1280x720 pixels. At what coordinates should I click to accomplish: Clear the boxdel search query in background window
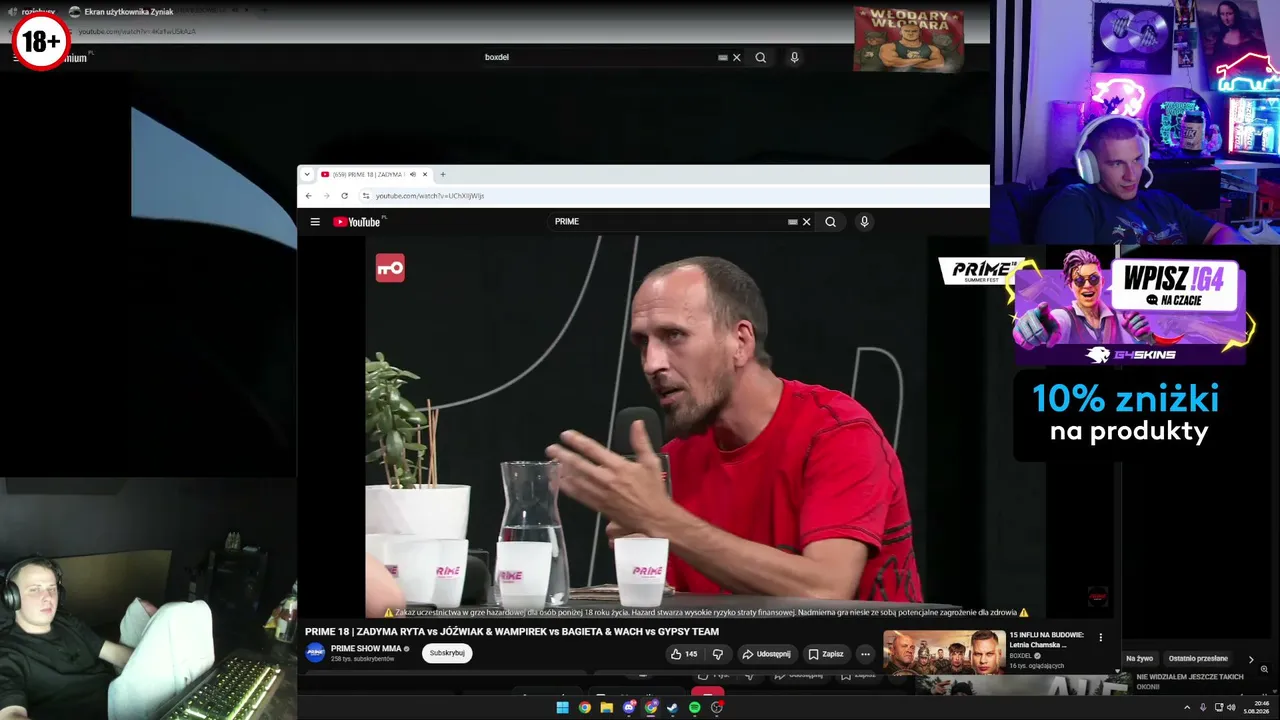coord(737,58)
